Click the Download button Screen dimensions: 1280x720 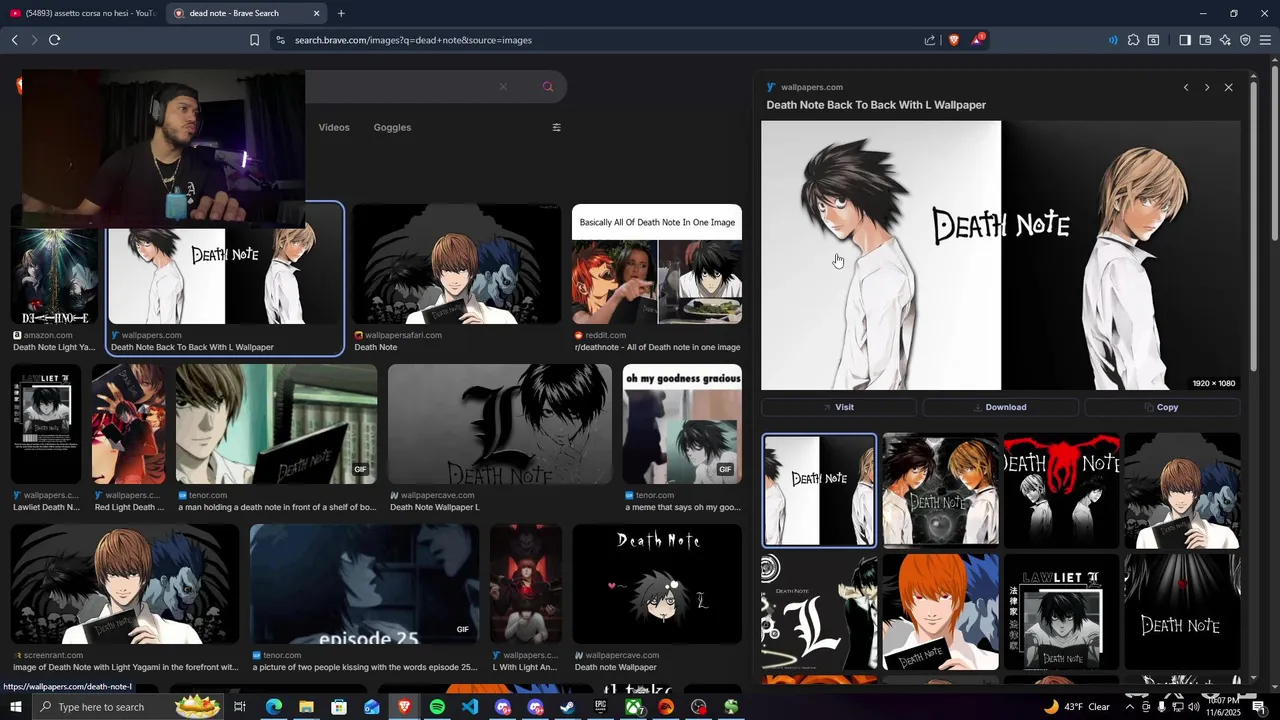pyautogui.click(x=1000, y=407)
